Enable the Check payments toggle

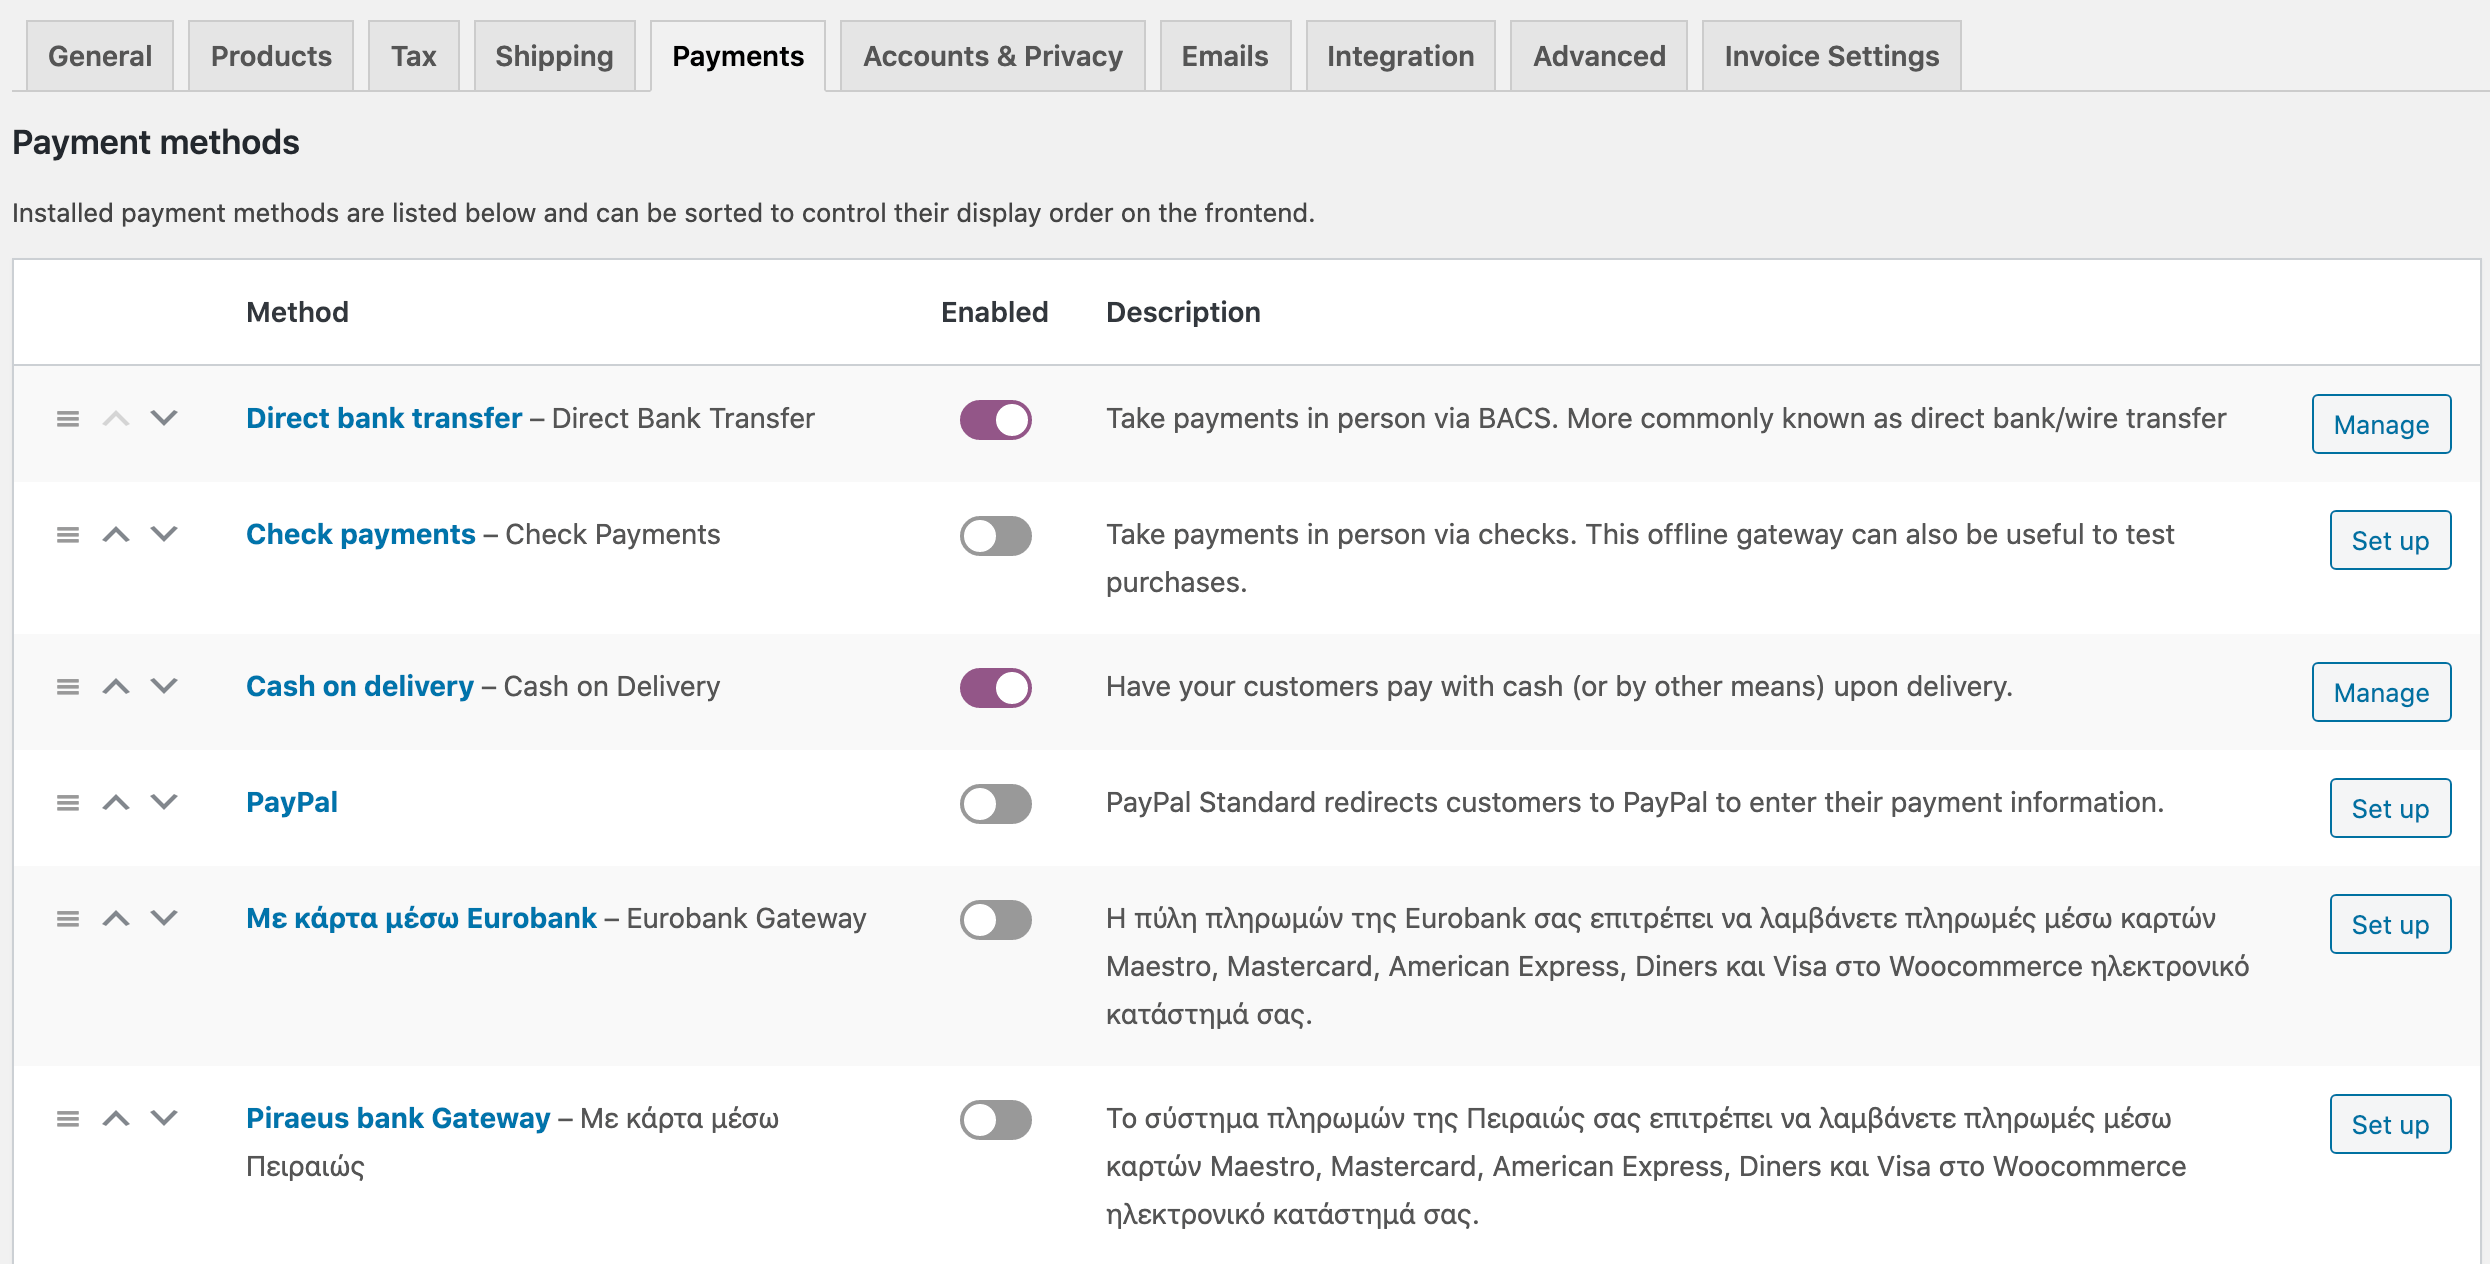[996, 536]
